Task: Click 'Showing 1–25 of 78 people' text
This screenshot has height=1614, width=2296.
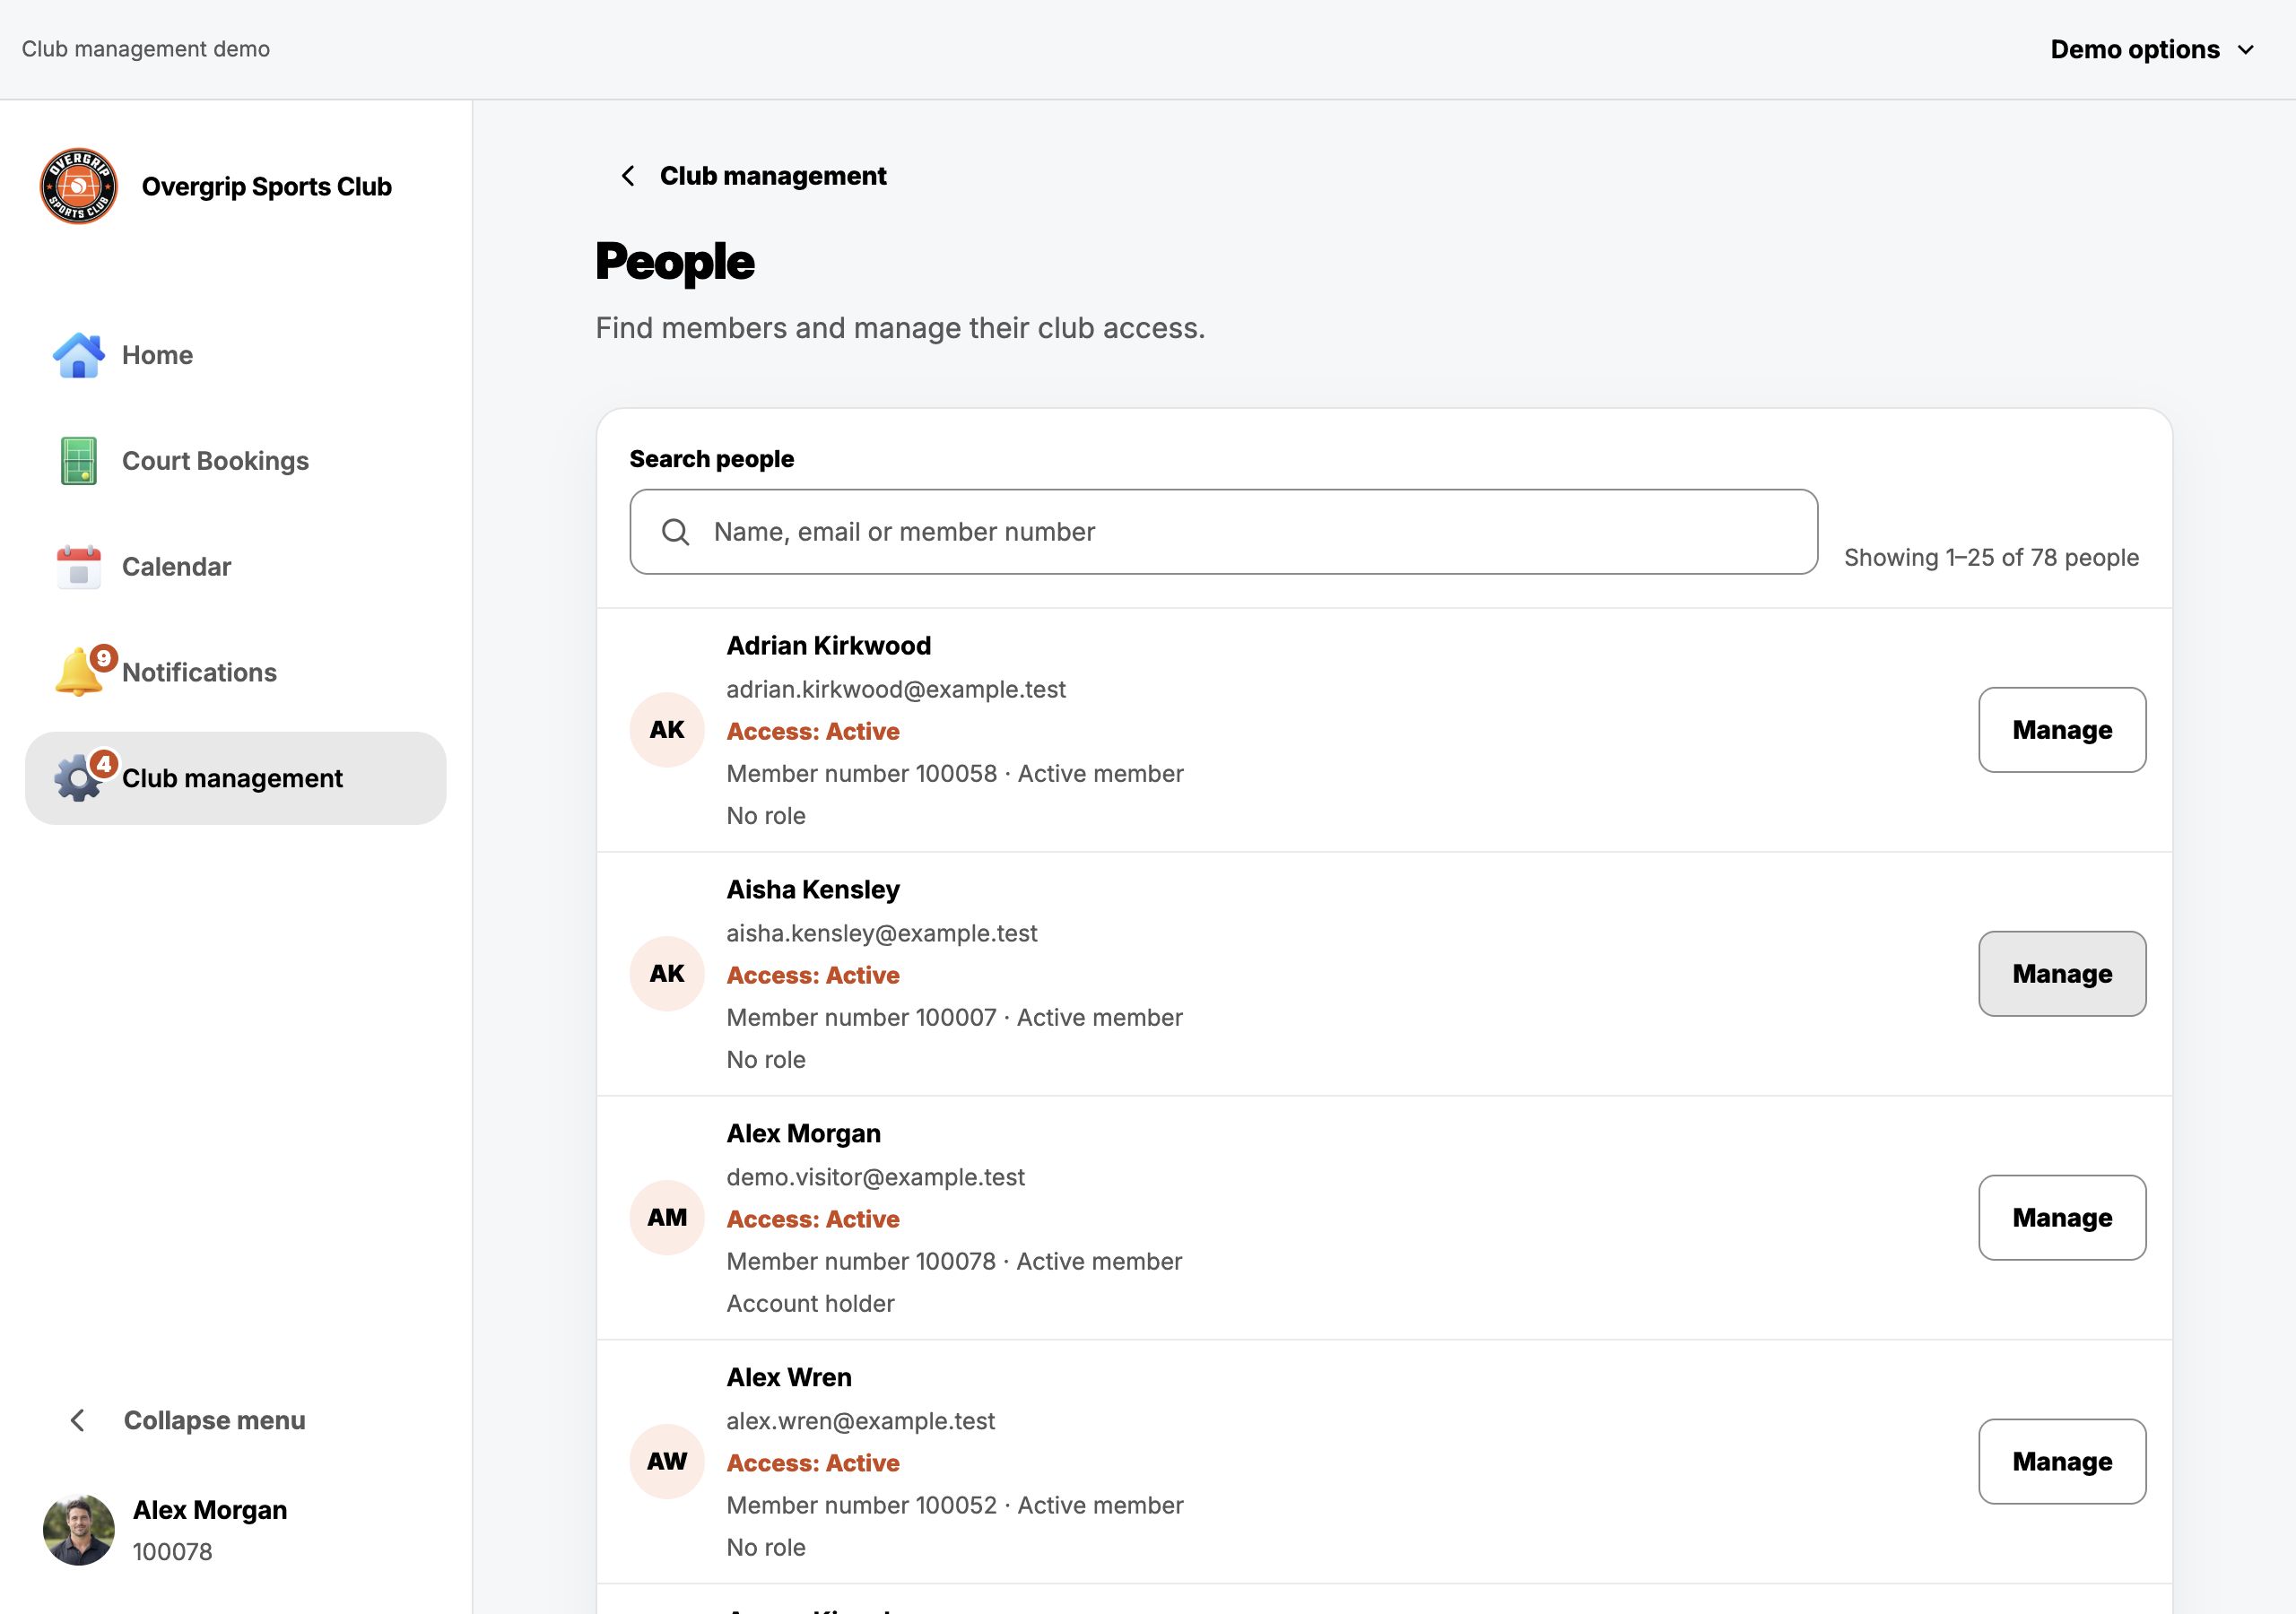Action: pyautogui.click(x=1991, y=558)
